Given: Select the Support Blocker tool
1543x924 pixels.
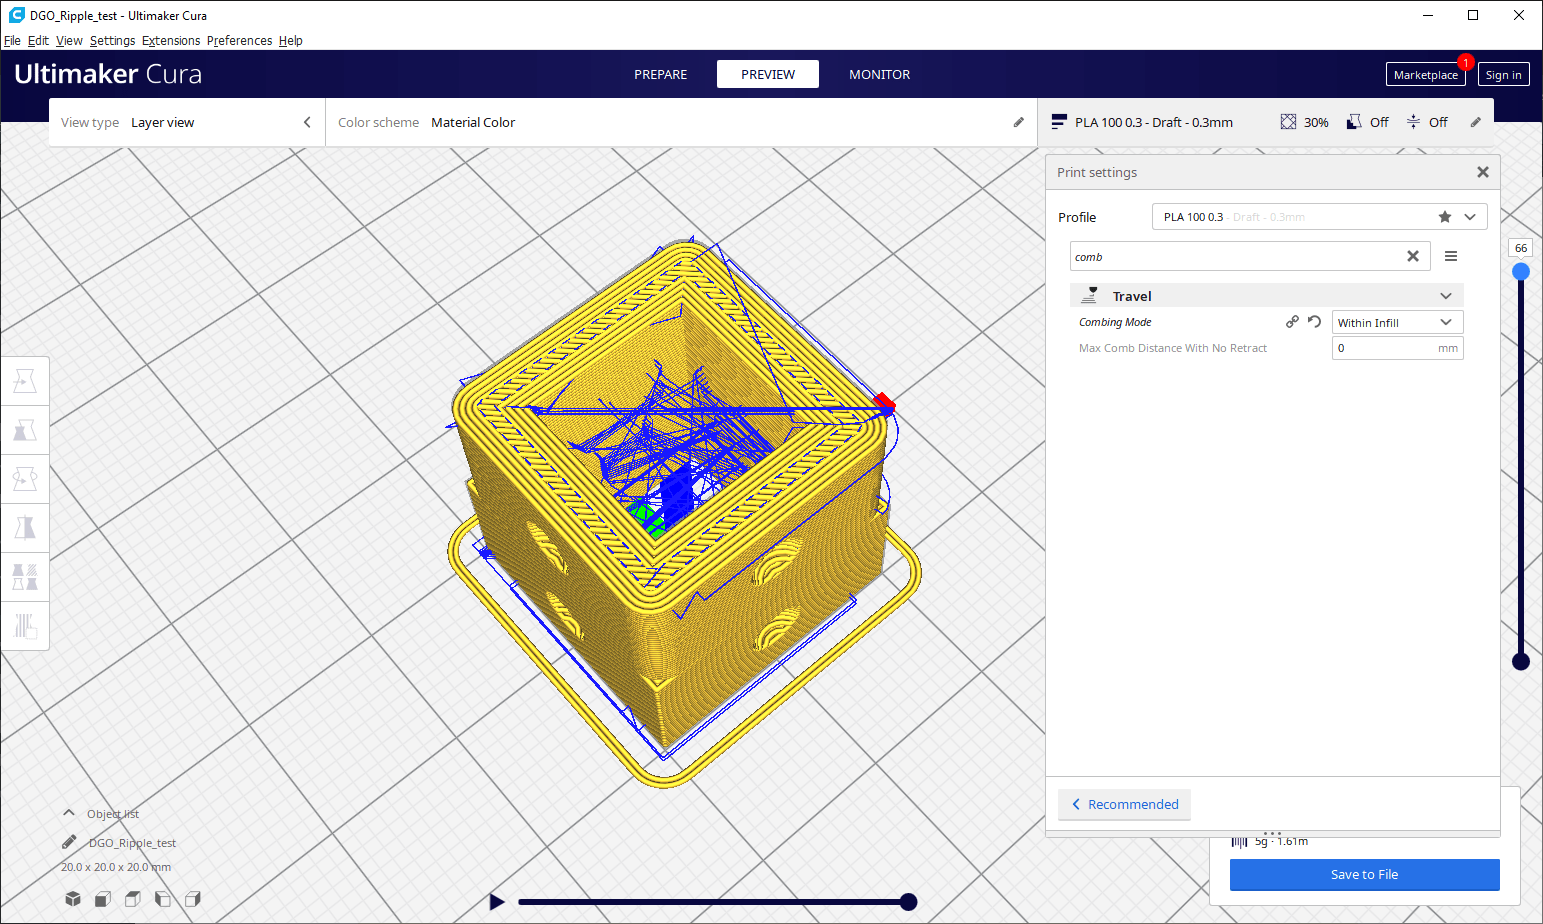Looking at the screenshot, I should [x=25, y=626].
